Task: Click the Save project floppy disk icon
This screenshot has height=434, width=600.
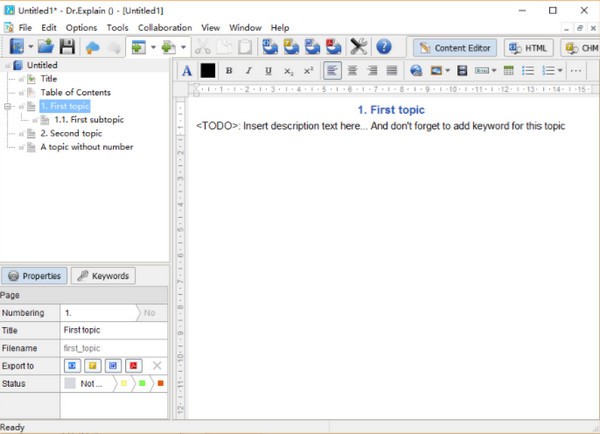Action: (68, 47)
